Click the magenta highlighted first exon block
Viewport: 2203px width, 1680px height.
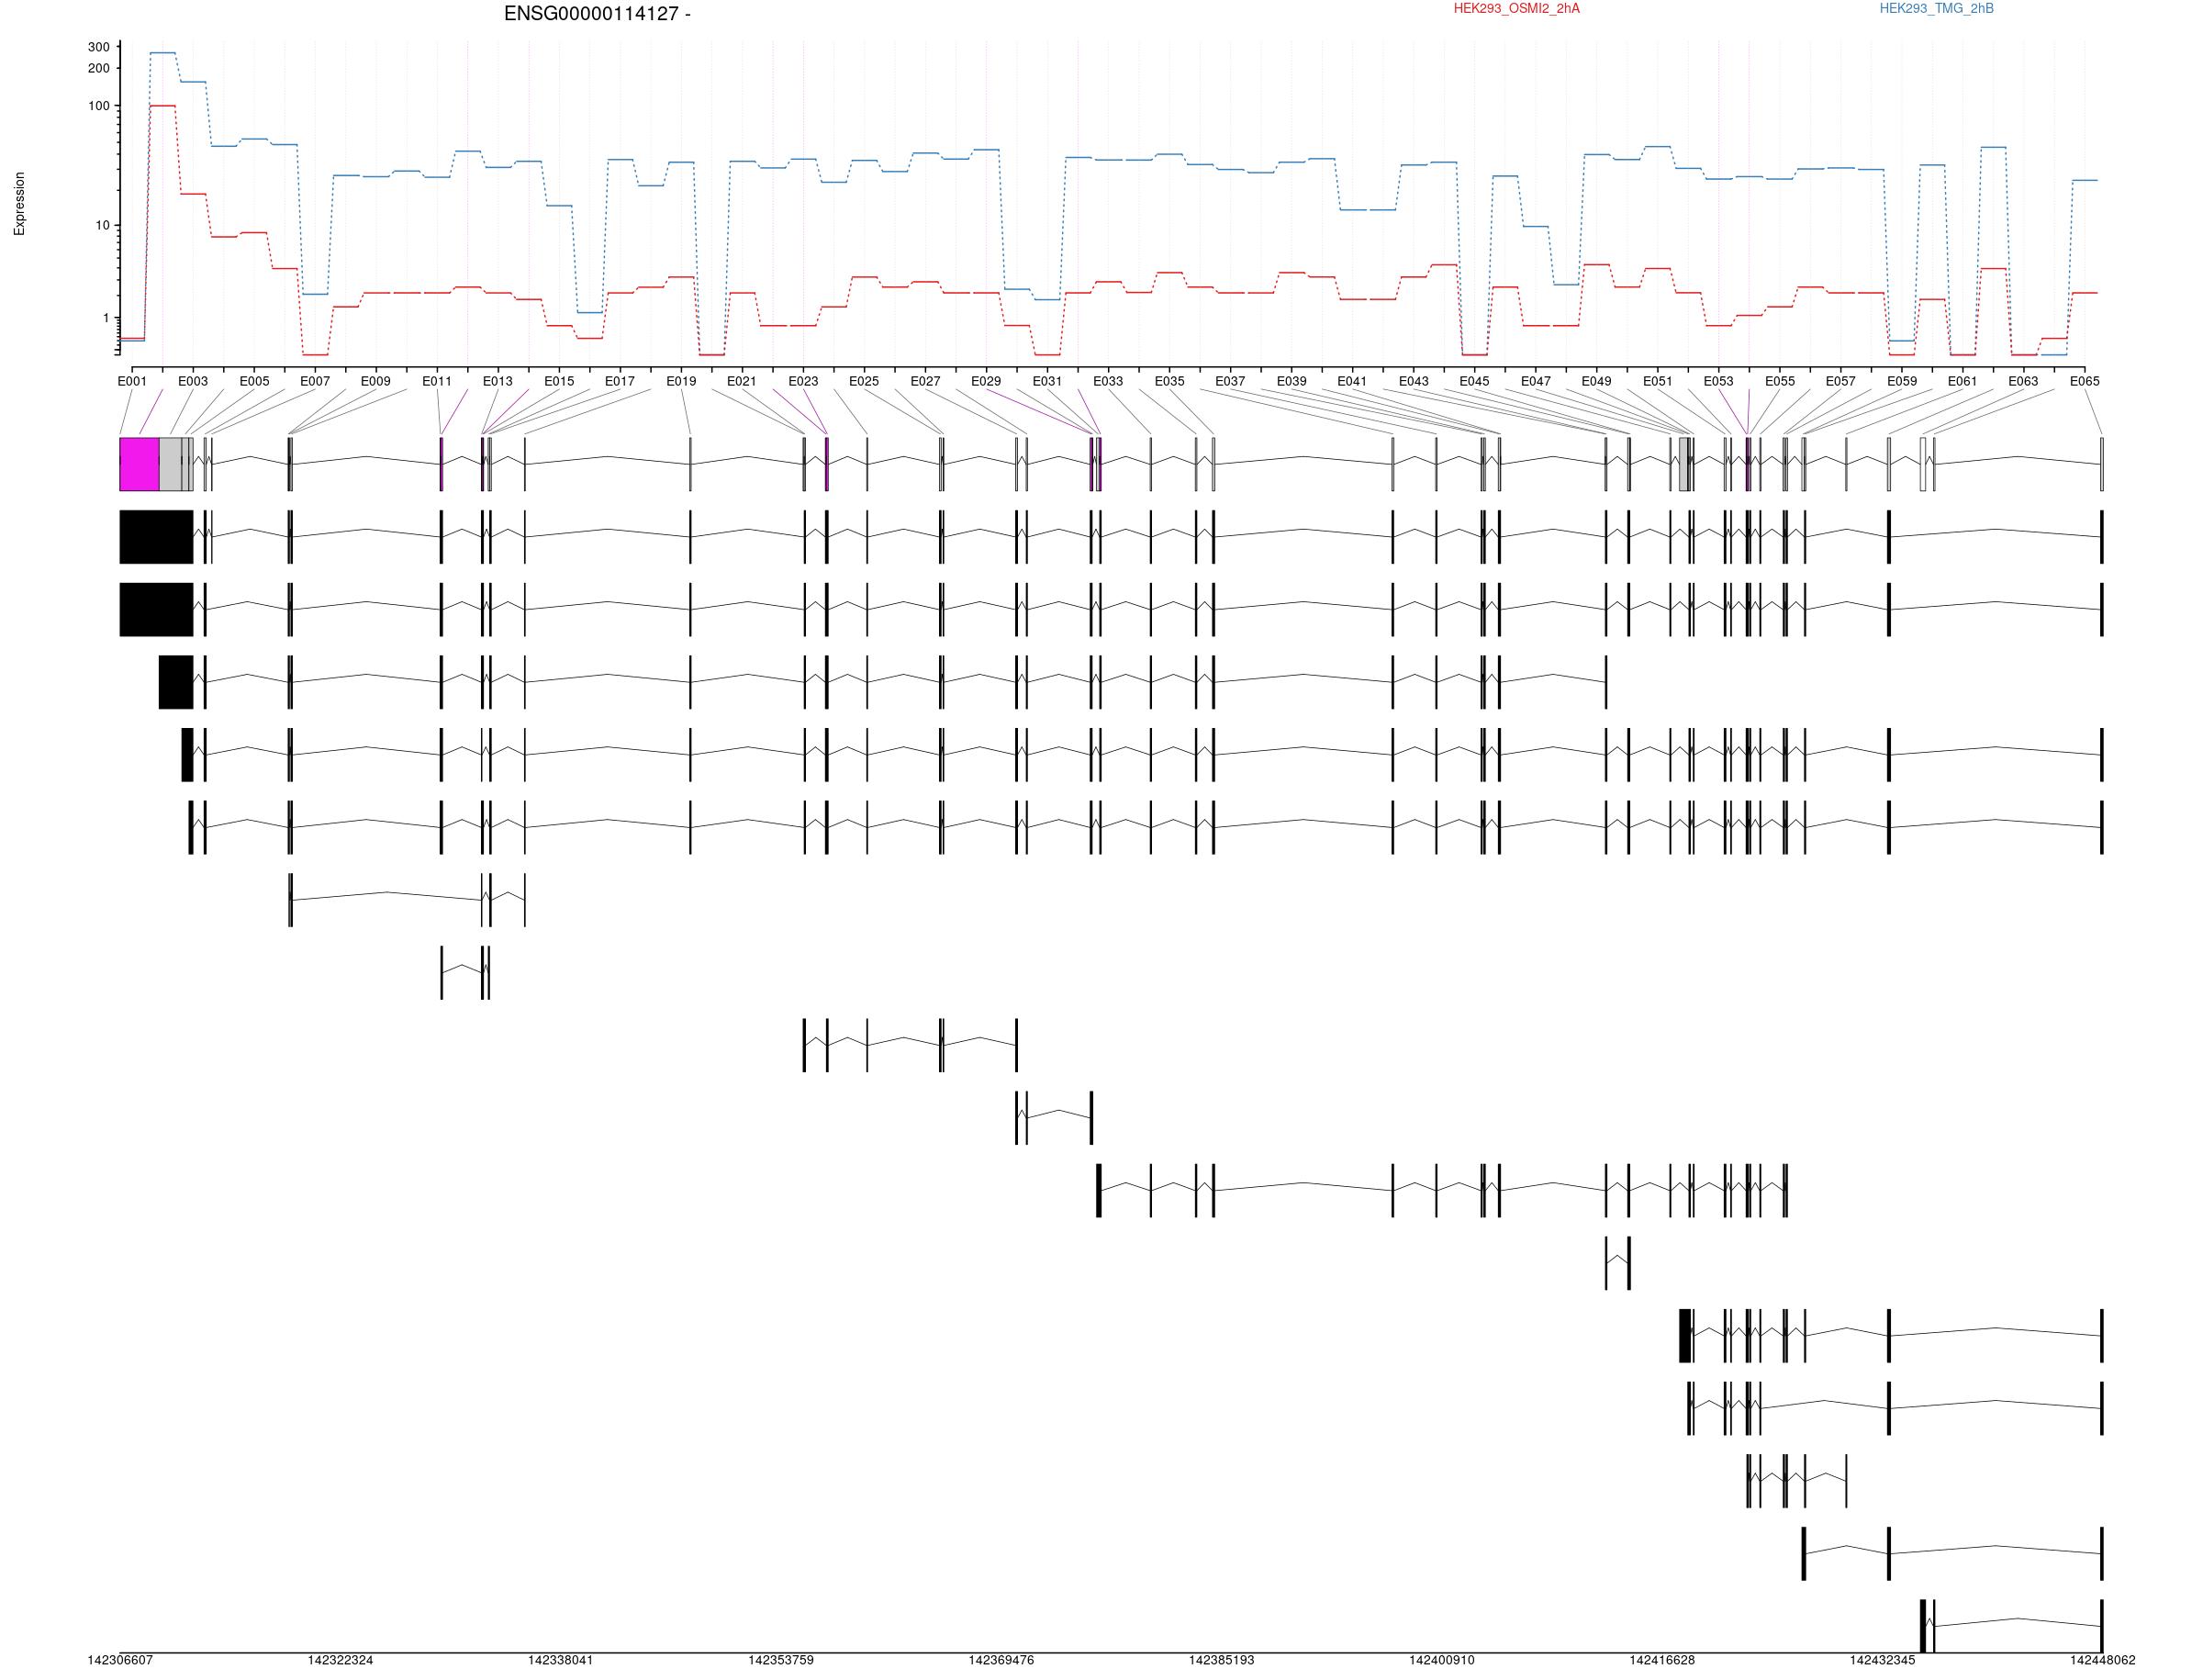pos(140,464)
